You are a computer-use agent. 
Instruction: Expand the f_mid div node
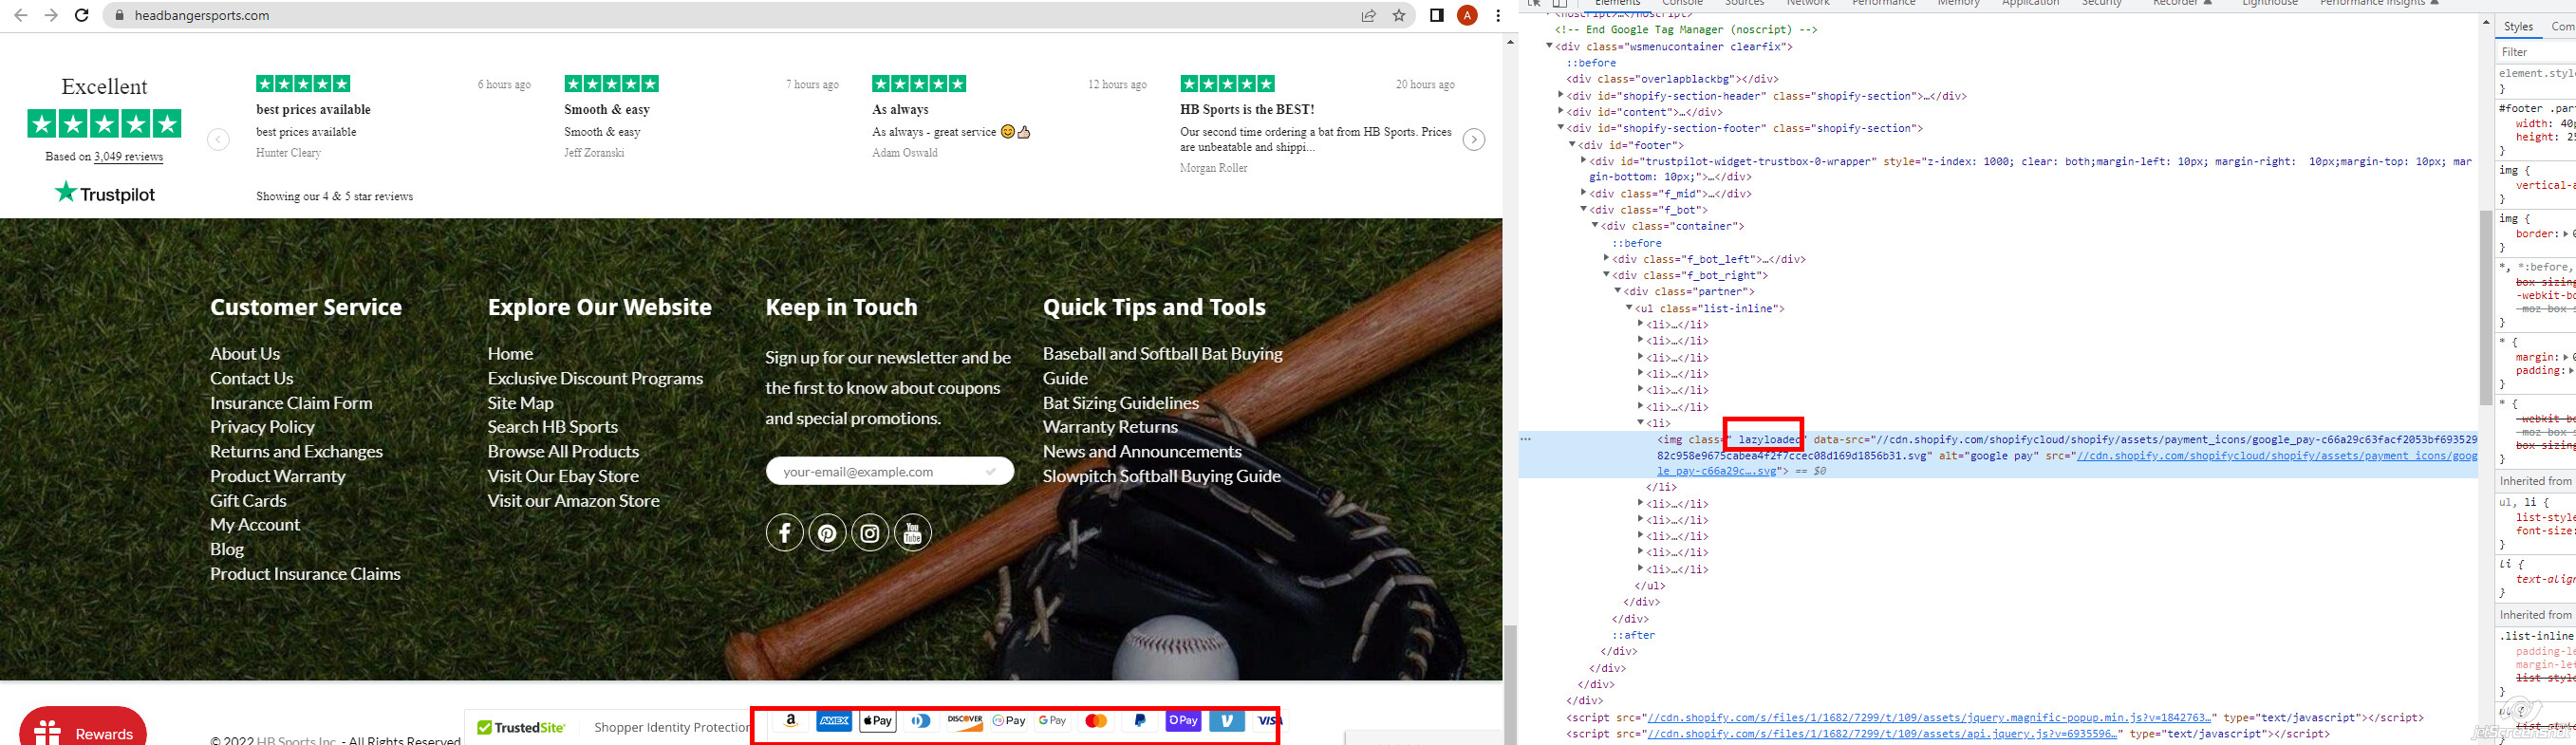[1583, 193]
